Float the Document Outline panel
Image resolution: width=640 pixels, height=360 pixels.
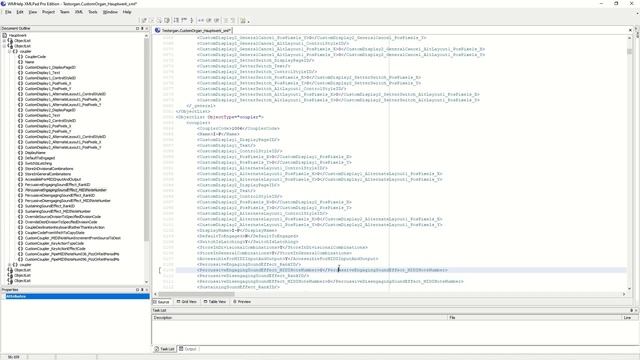[x=138, y=28]
